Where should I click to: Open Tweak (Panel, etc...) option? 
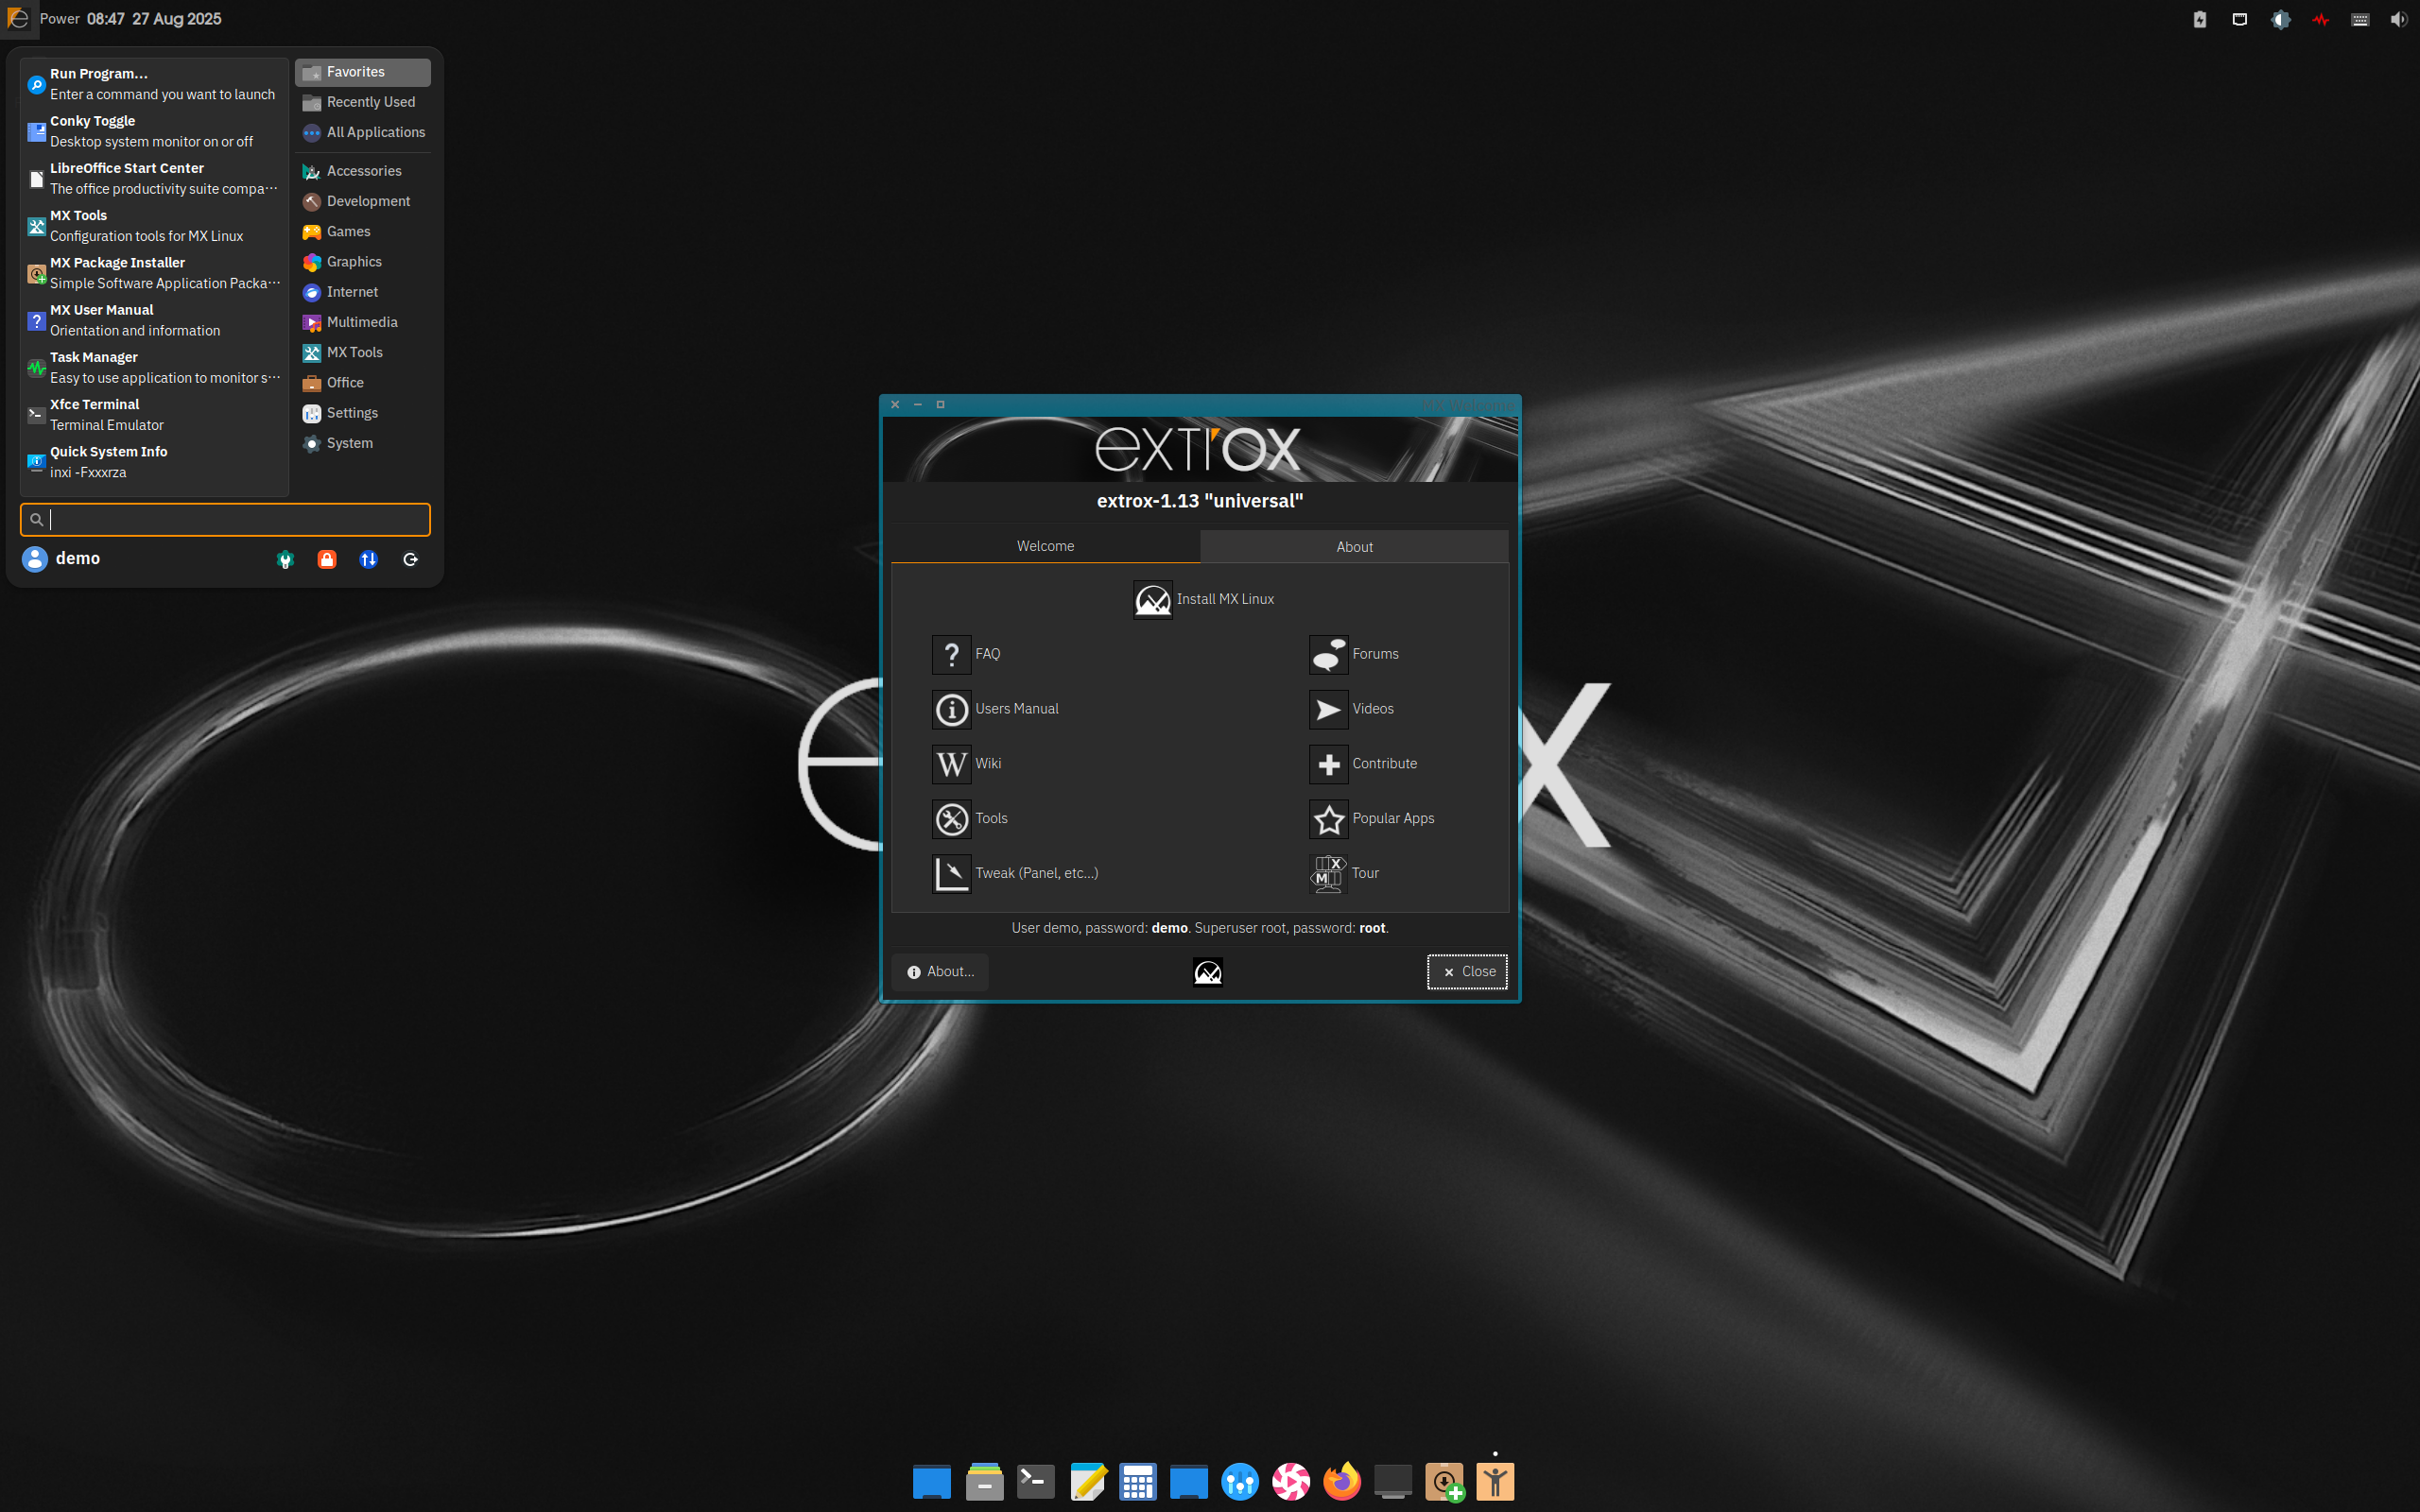pos(1015,873)
